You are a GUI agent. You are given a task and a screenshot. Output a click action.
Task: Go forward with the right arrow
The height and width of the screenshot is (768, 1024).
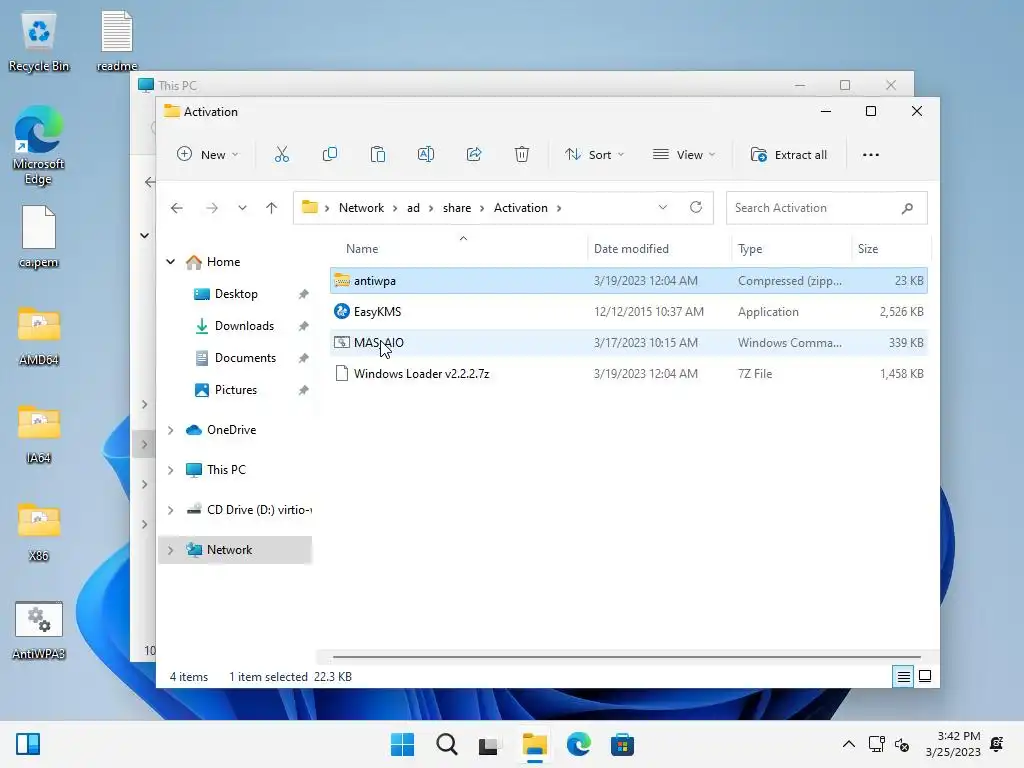coord(212,208)
